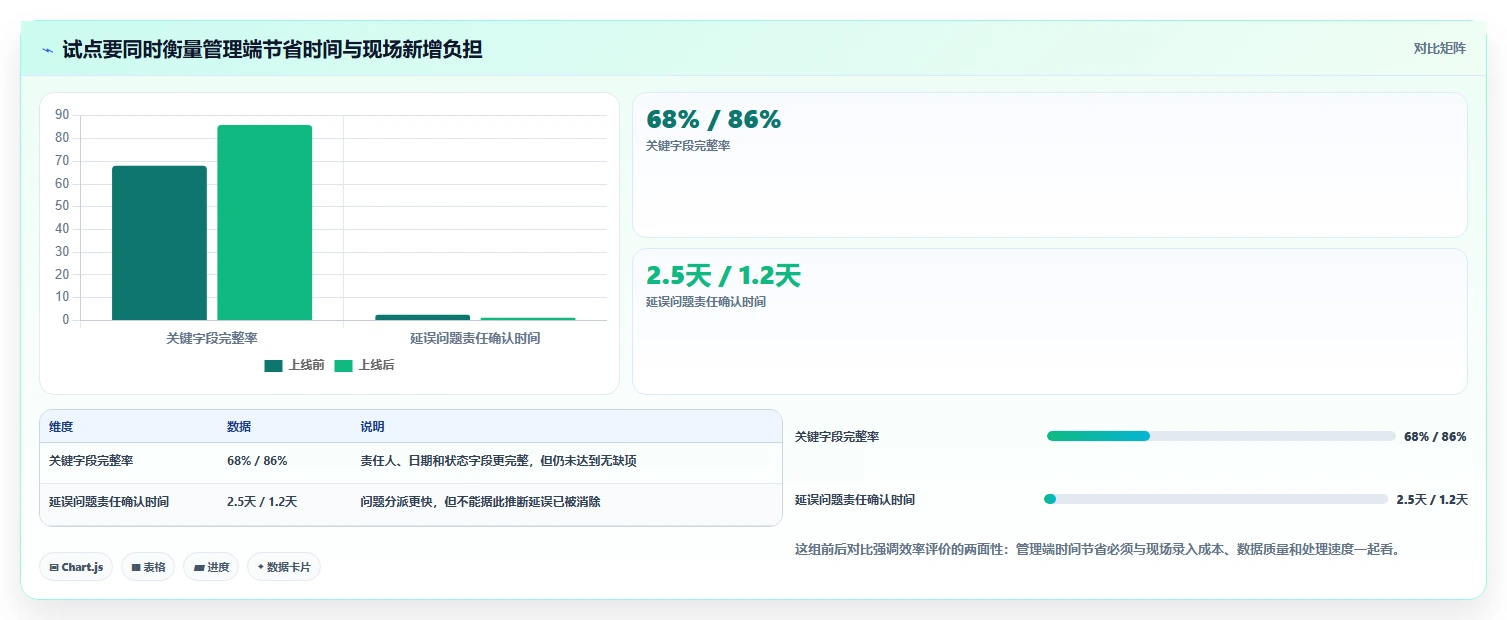
Task: Click the 上线后 bar for 关键字段完整率
Action: pos(265,222)
